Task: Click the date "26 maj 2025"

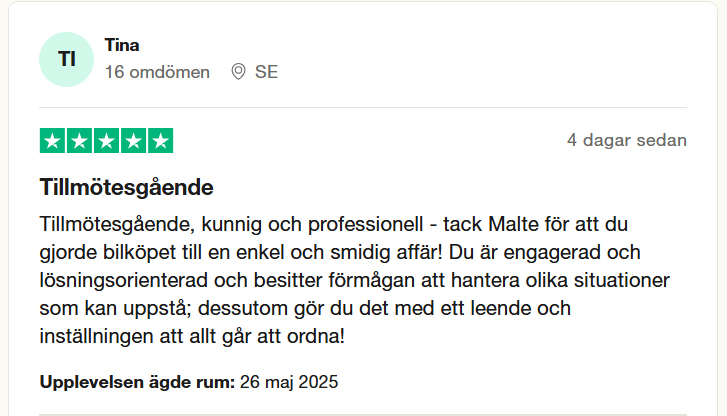Action: [289, 382]
